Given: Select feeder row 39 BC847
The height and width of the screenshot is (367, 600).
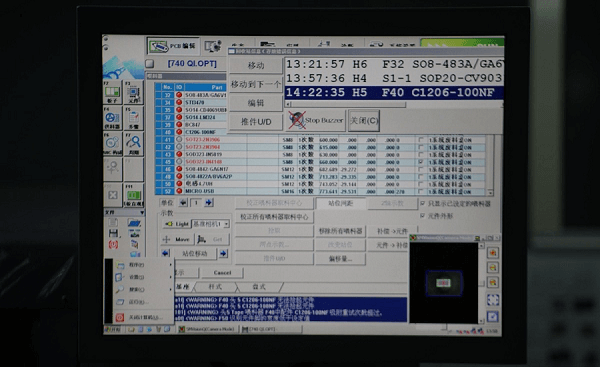Looking at the screenshot, I should point(191,124).
